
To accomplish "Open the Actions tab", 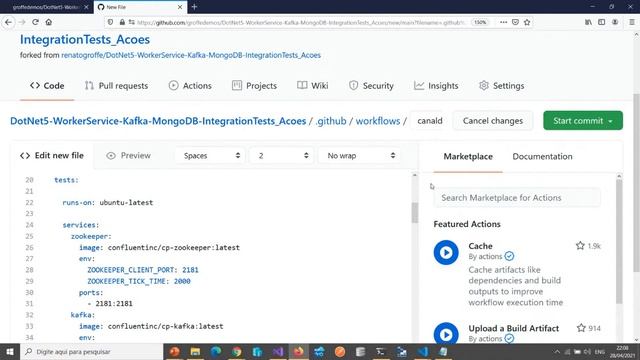I will 190,86.
